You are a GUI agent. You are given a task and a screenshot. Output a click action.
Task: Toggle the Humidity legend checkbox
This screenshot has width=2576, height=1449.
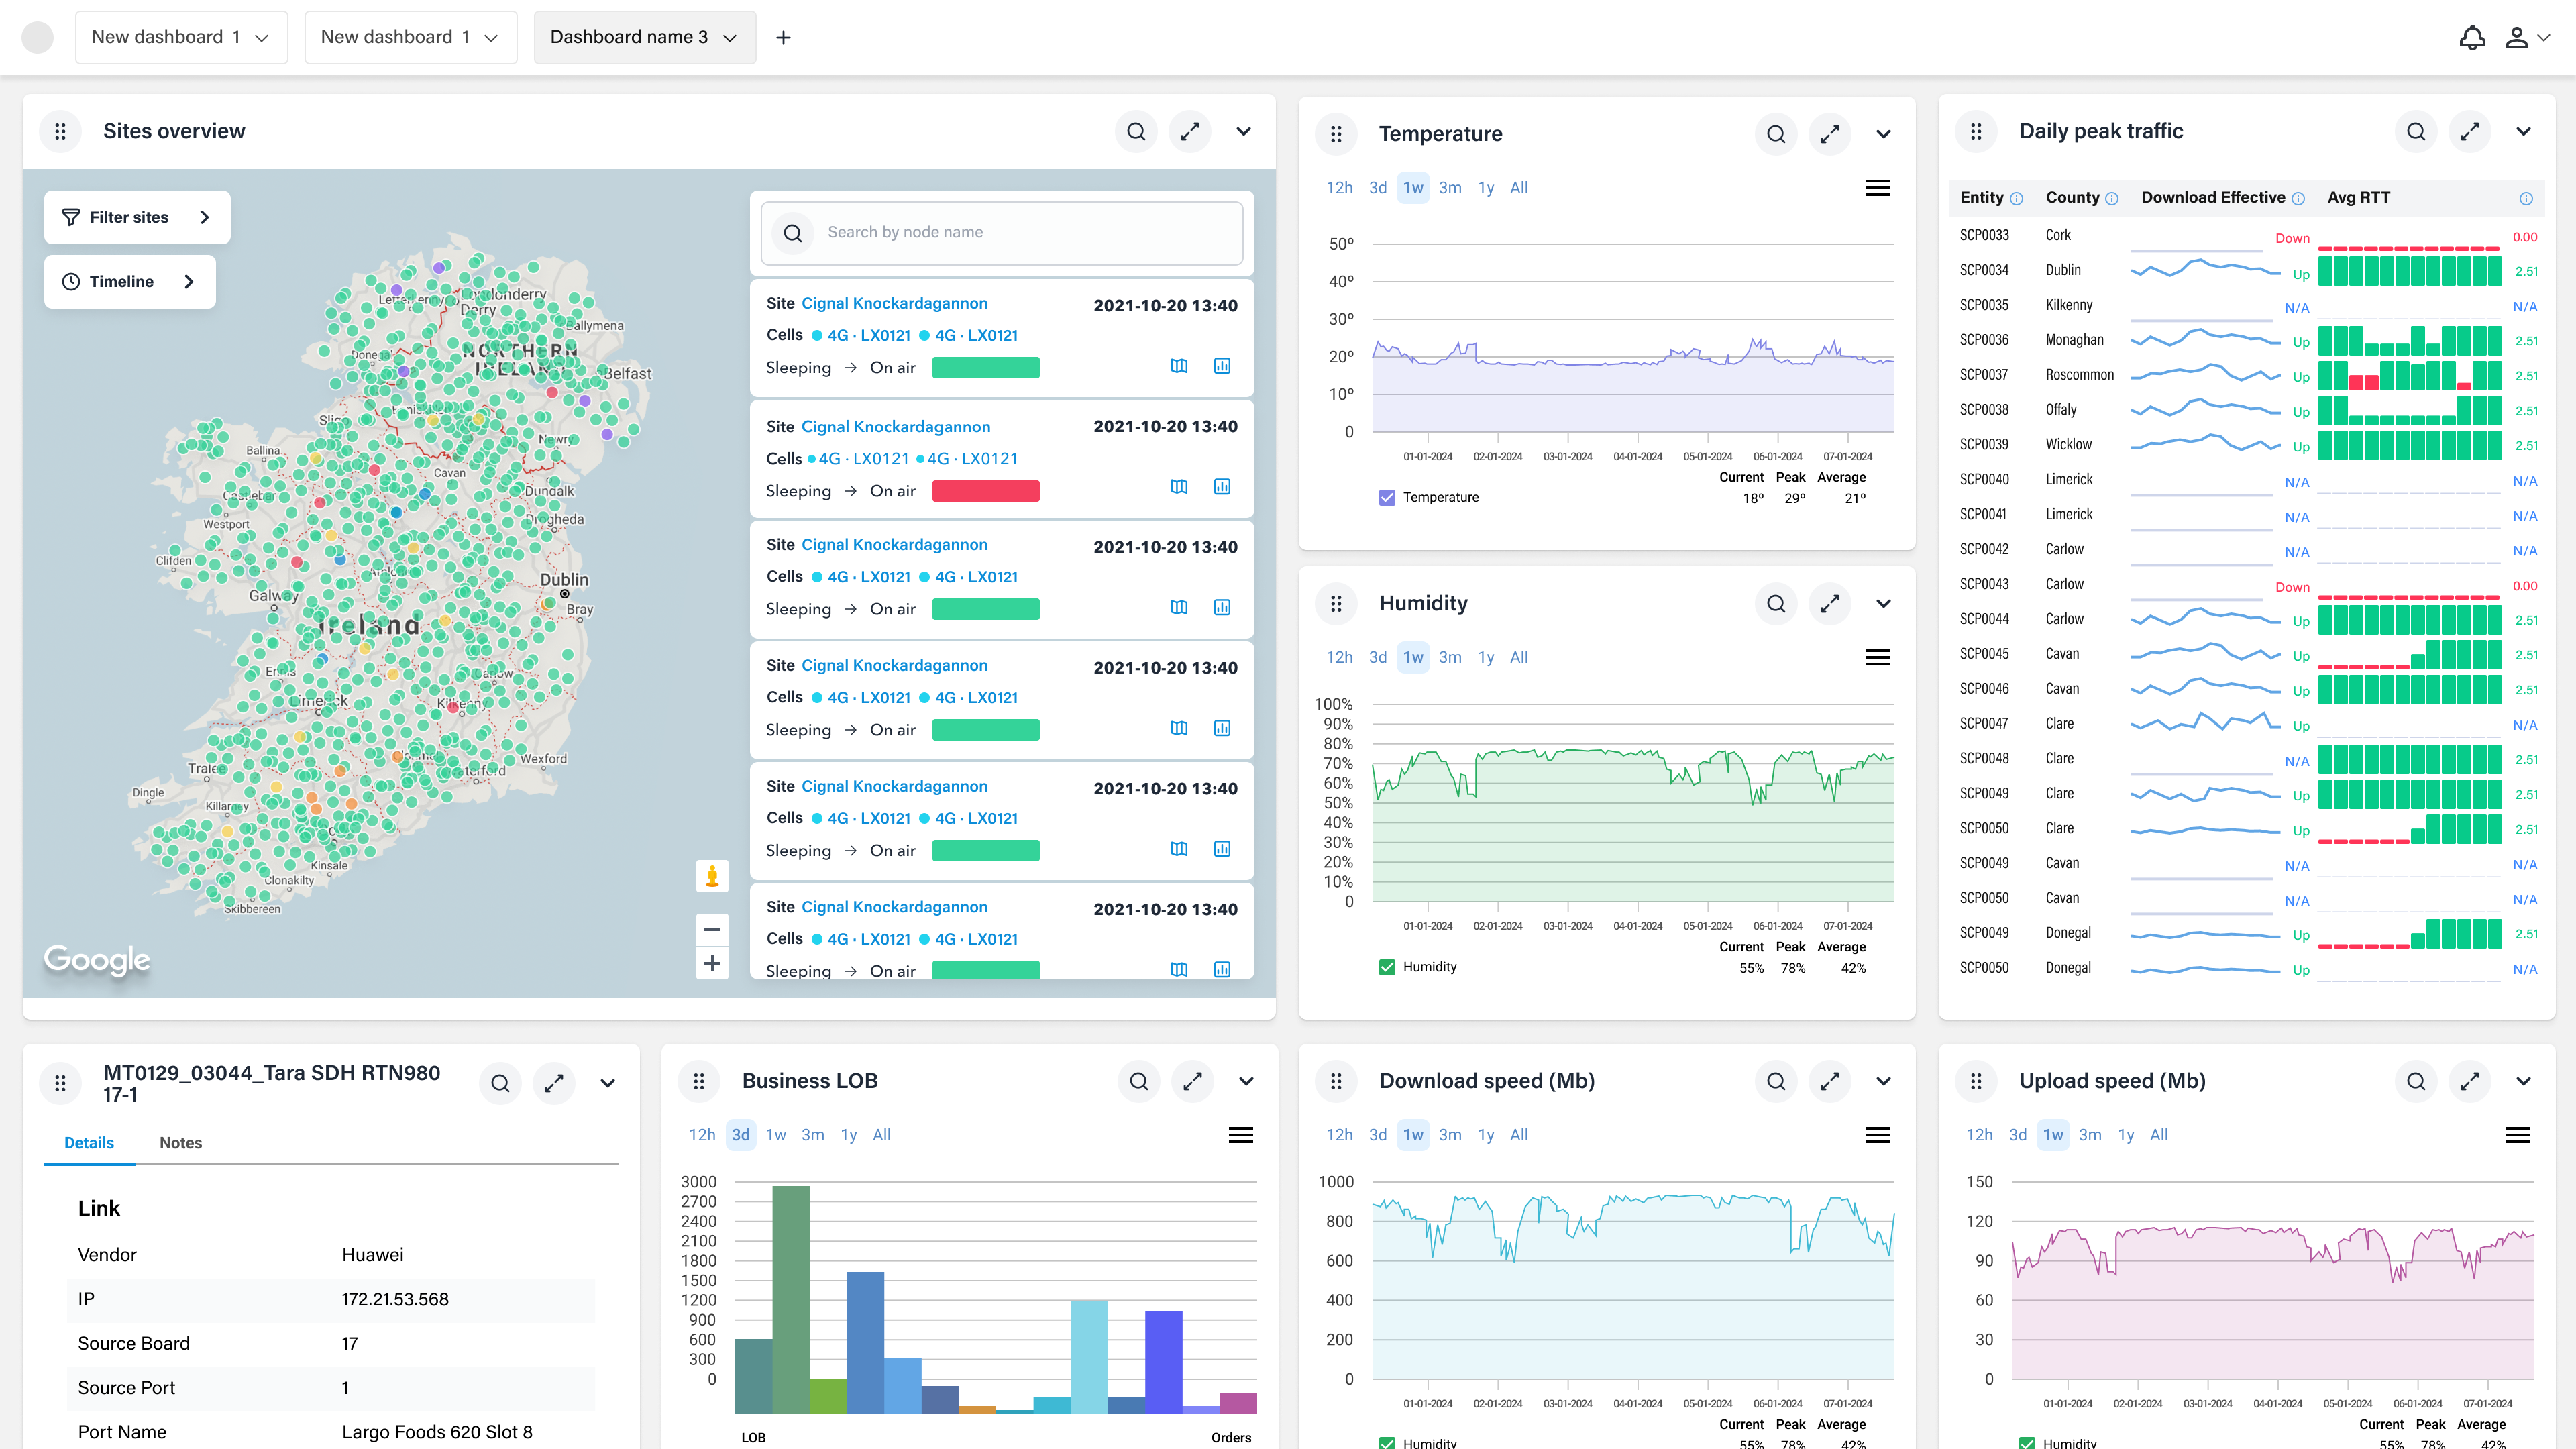1387,967
